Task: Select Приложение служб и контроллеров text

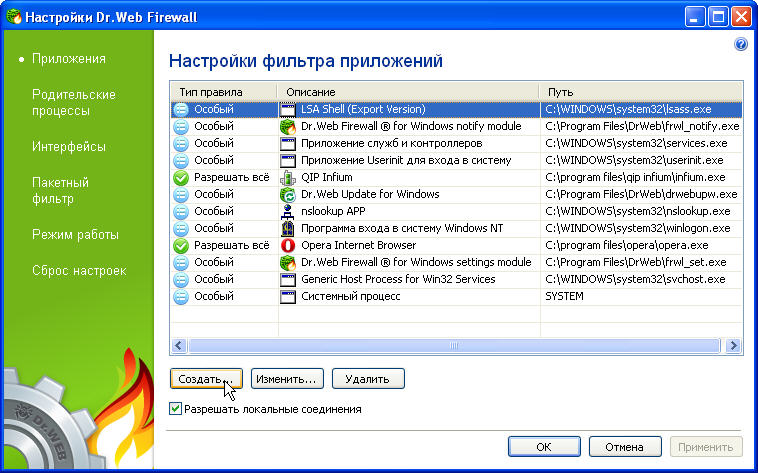Action: pos(392,144)
